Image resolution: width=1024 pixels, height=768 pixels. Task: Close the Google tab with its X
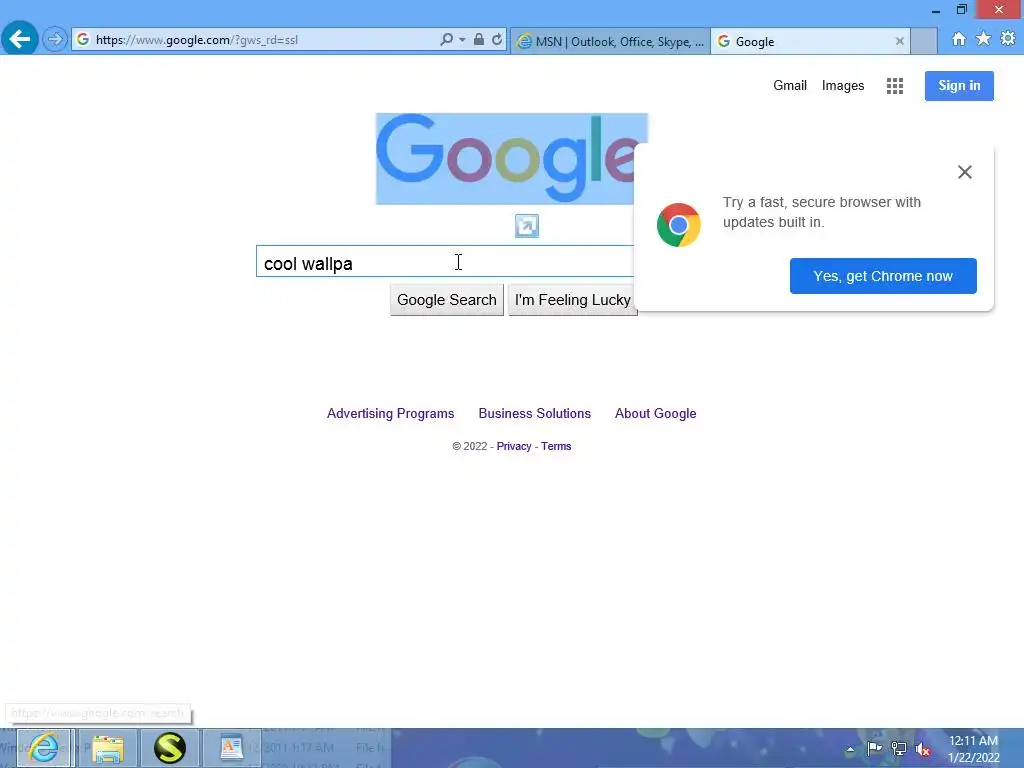click(899, 41)
